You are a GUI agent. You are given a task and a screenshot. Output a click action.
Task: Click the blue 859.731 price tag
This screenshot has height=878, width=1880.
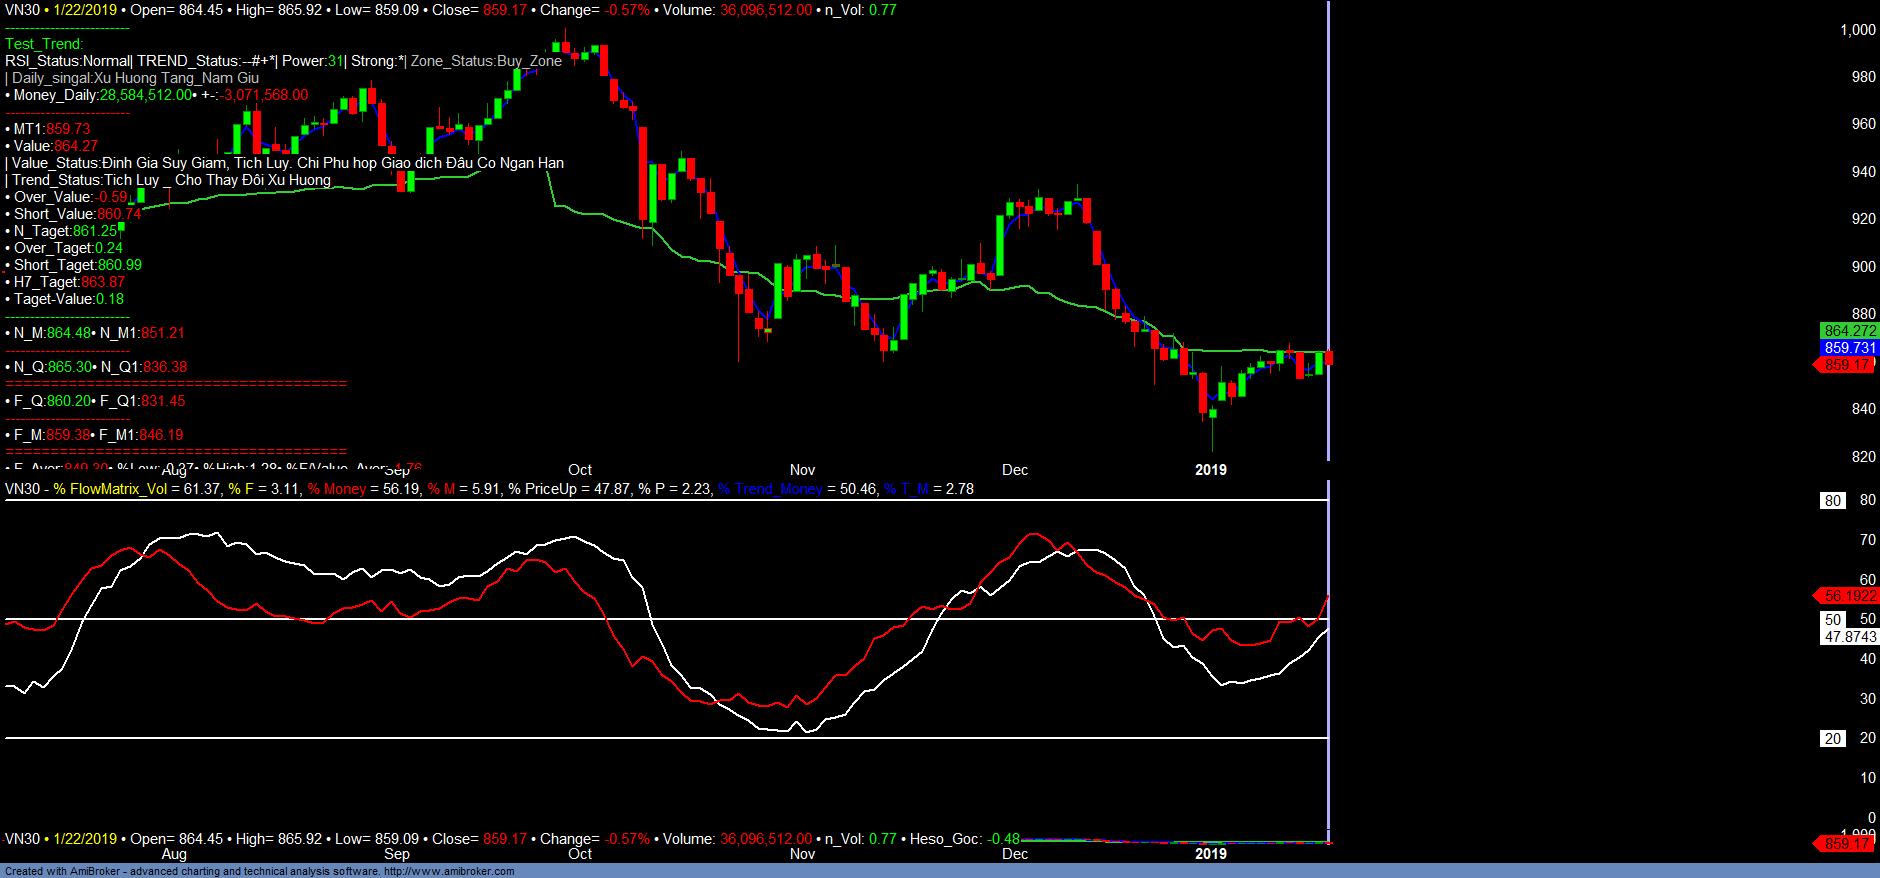(x=1849, y=348)
